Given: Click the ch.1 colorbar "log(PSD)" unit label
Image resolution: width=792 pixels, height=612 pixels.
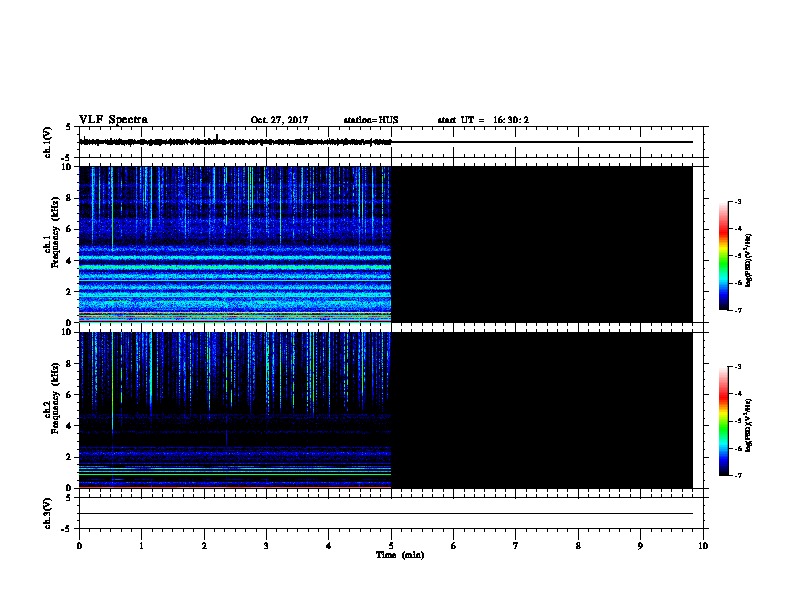Looking at the screenshot, I should click(x=748, y=260).
